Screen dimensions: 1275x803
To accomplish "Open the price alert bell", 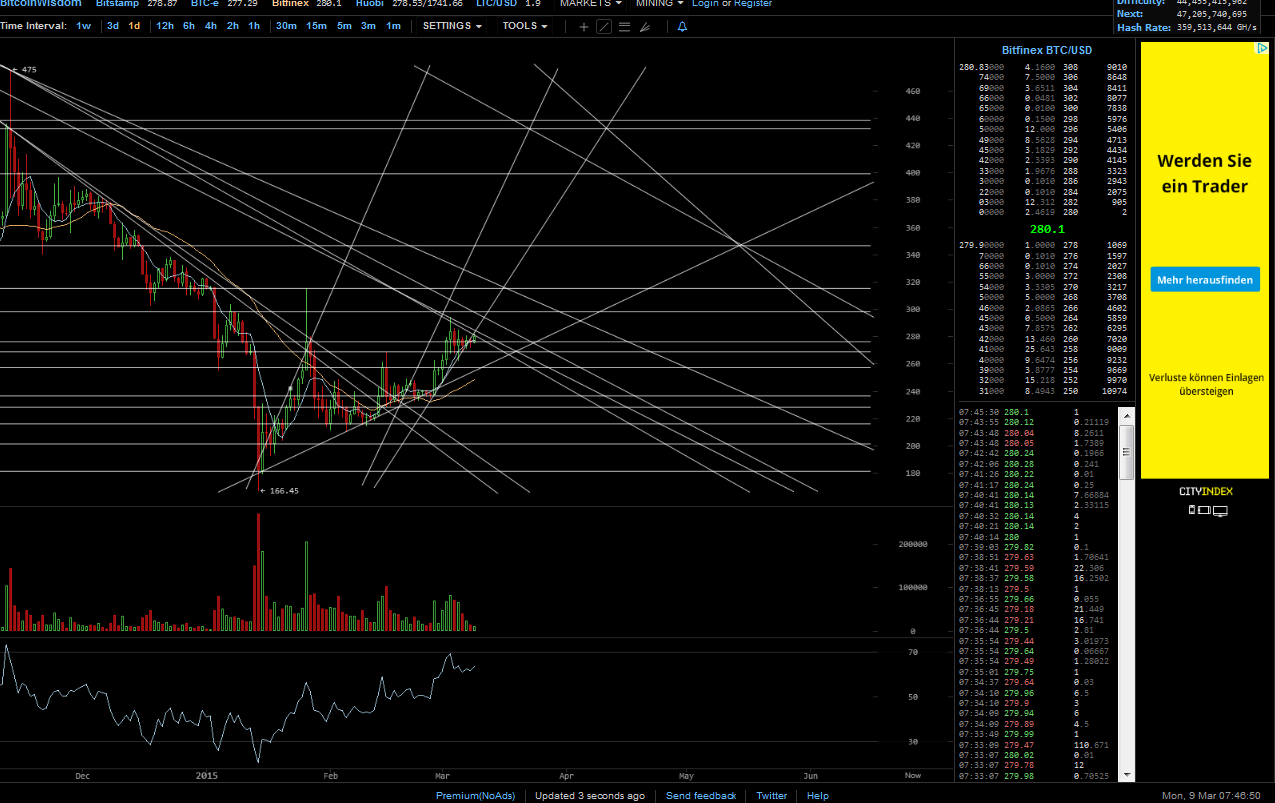I will click(682, 26).
